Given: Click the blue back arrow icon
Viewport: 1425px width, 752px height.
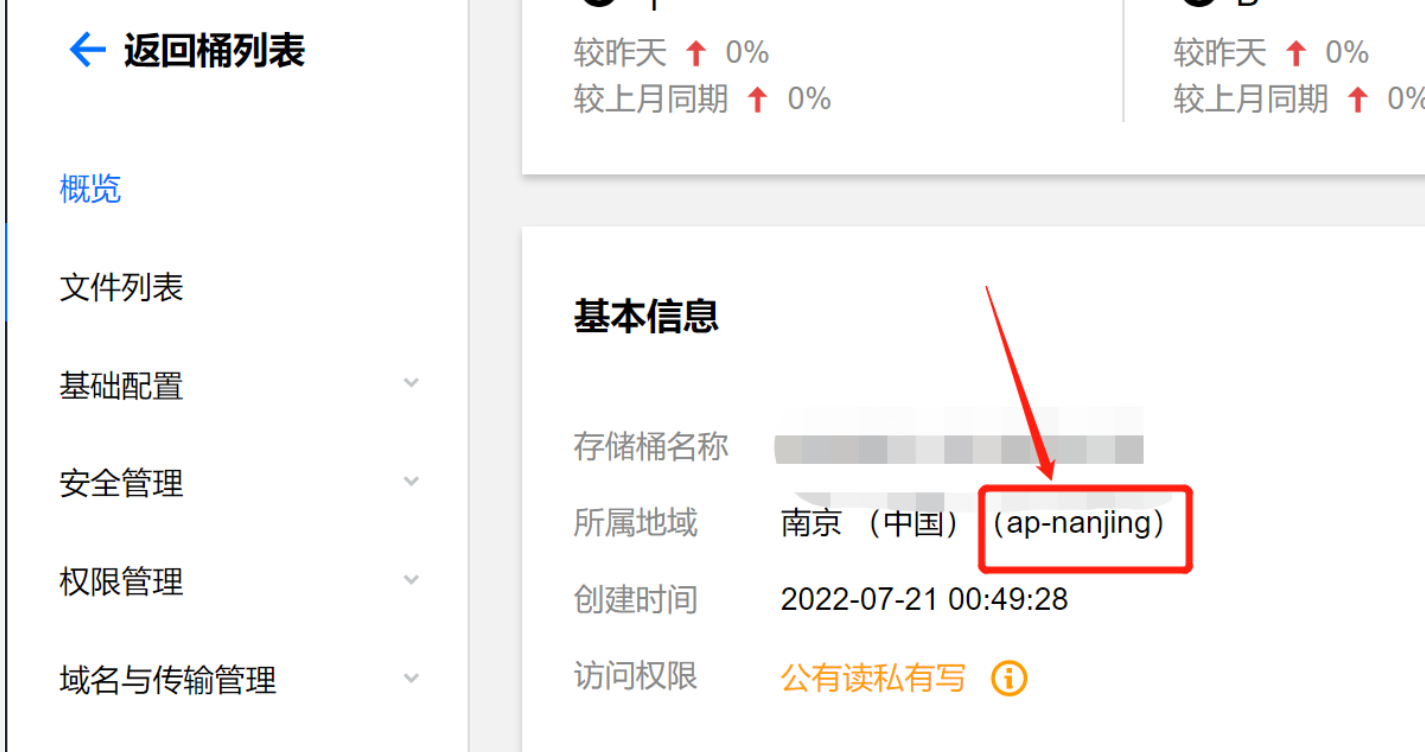Looking at the screenshot, I should point(87,49).
